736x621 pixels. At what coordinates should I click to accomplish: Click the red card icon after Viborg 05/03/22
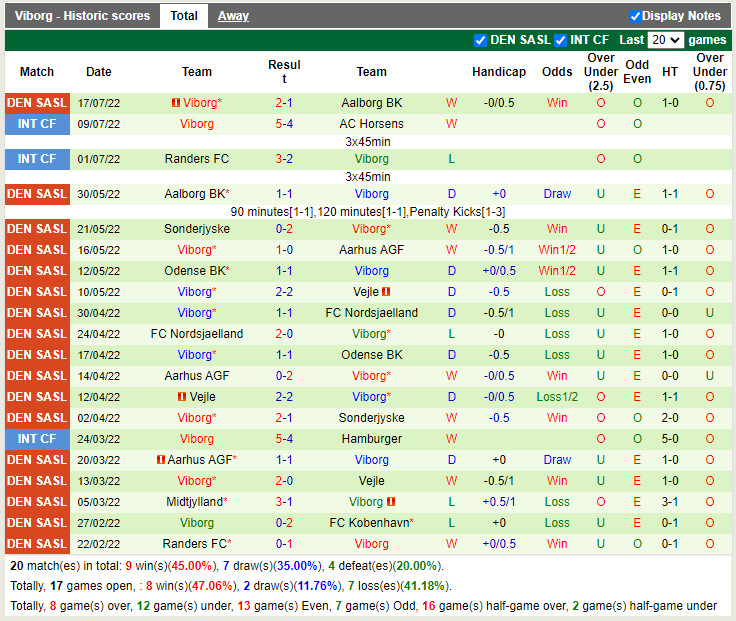[x=391, y=502]
